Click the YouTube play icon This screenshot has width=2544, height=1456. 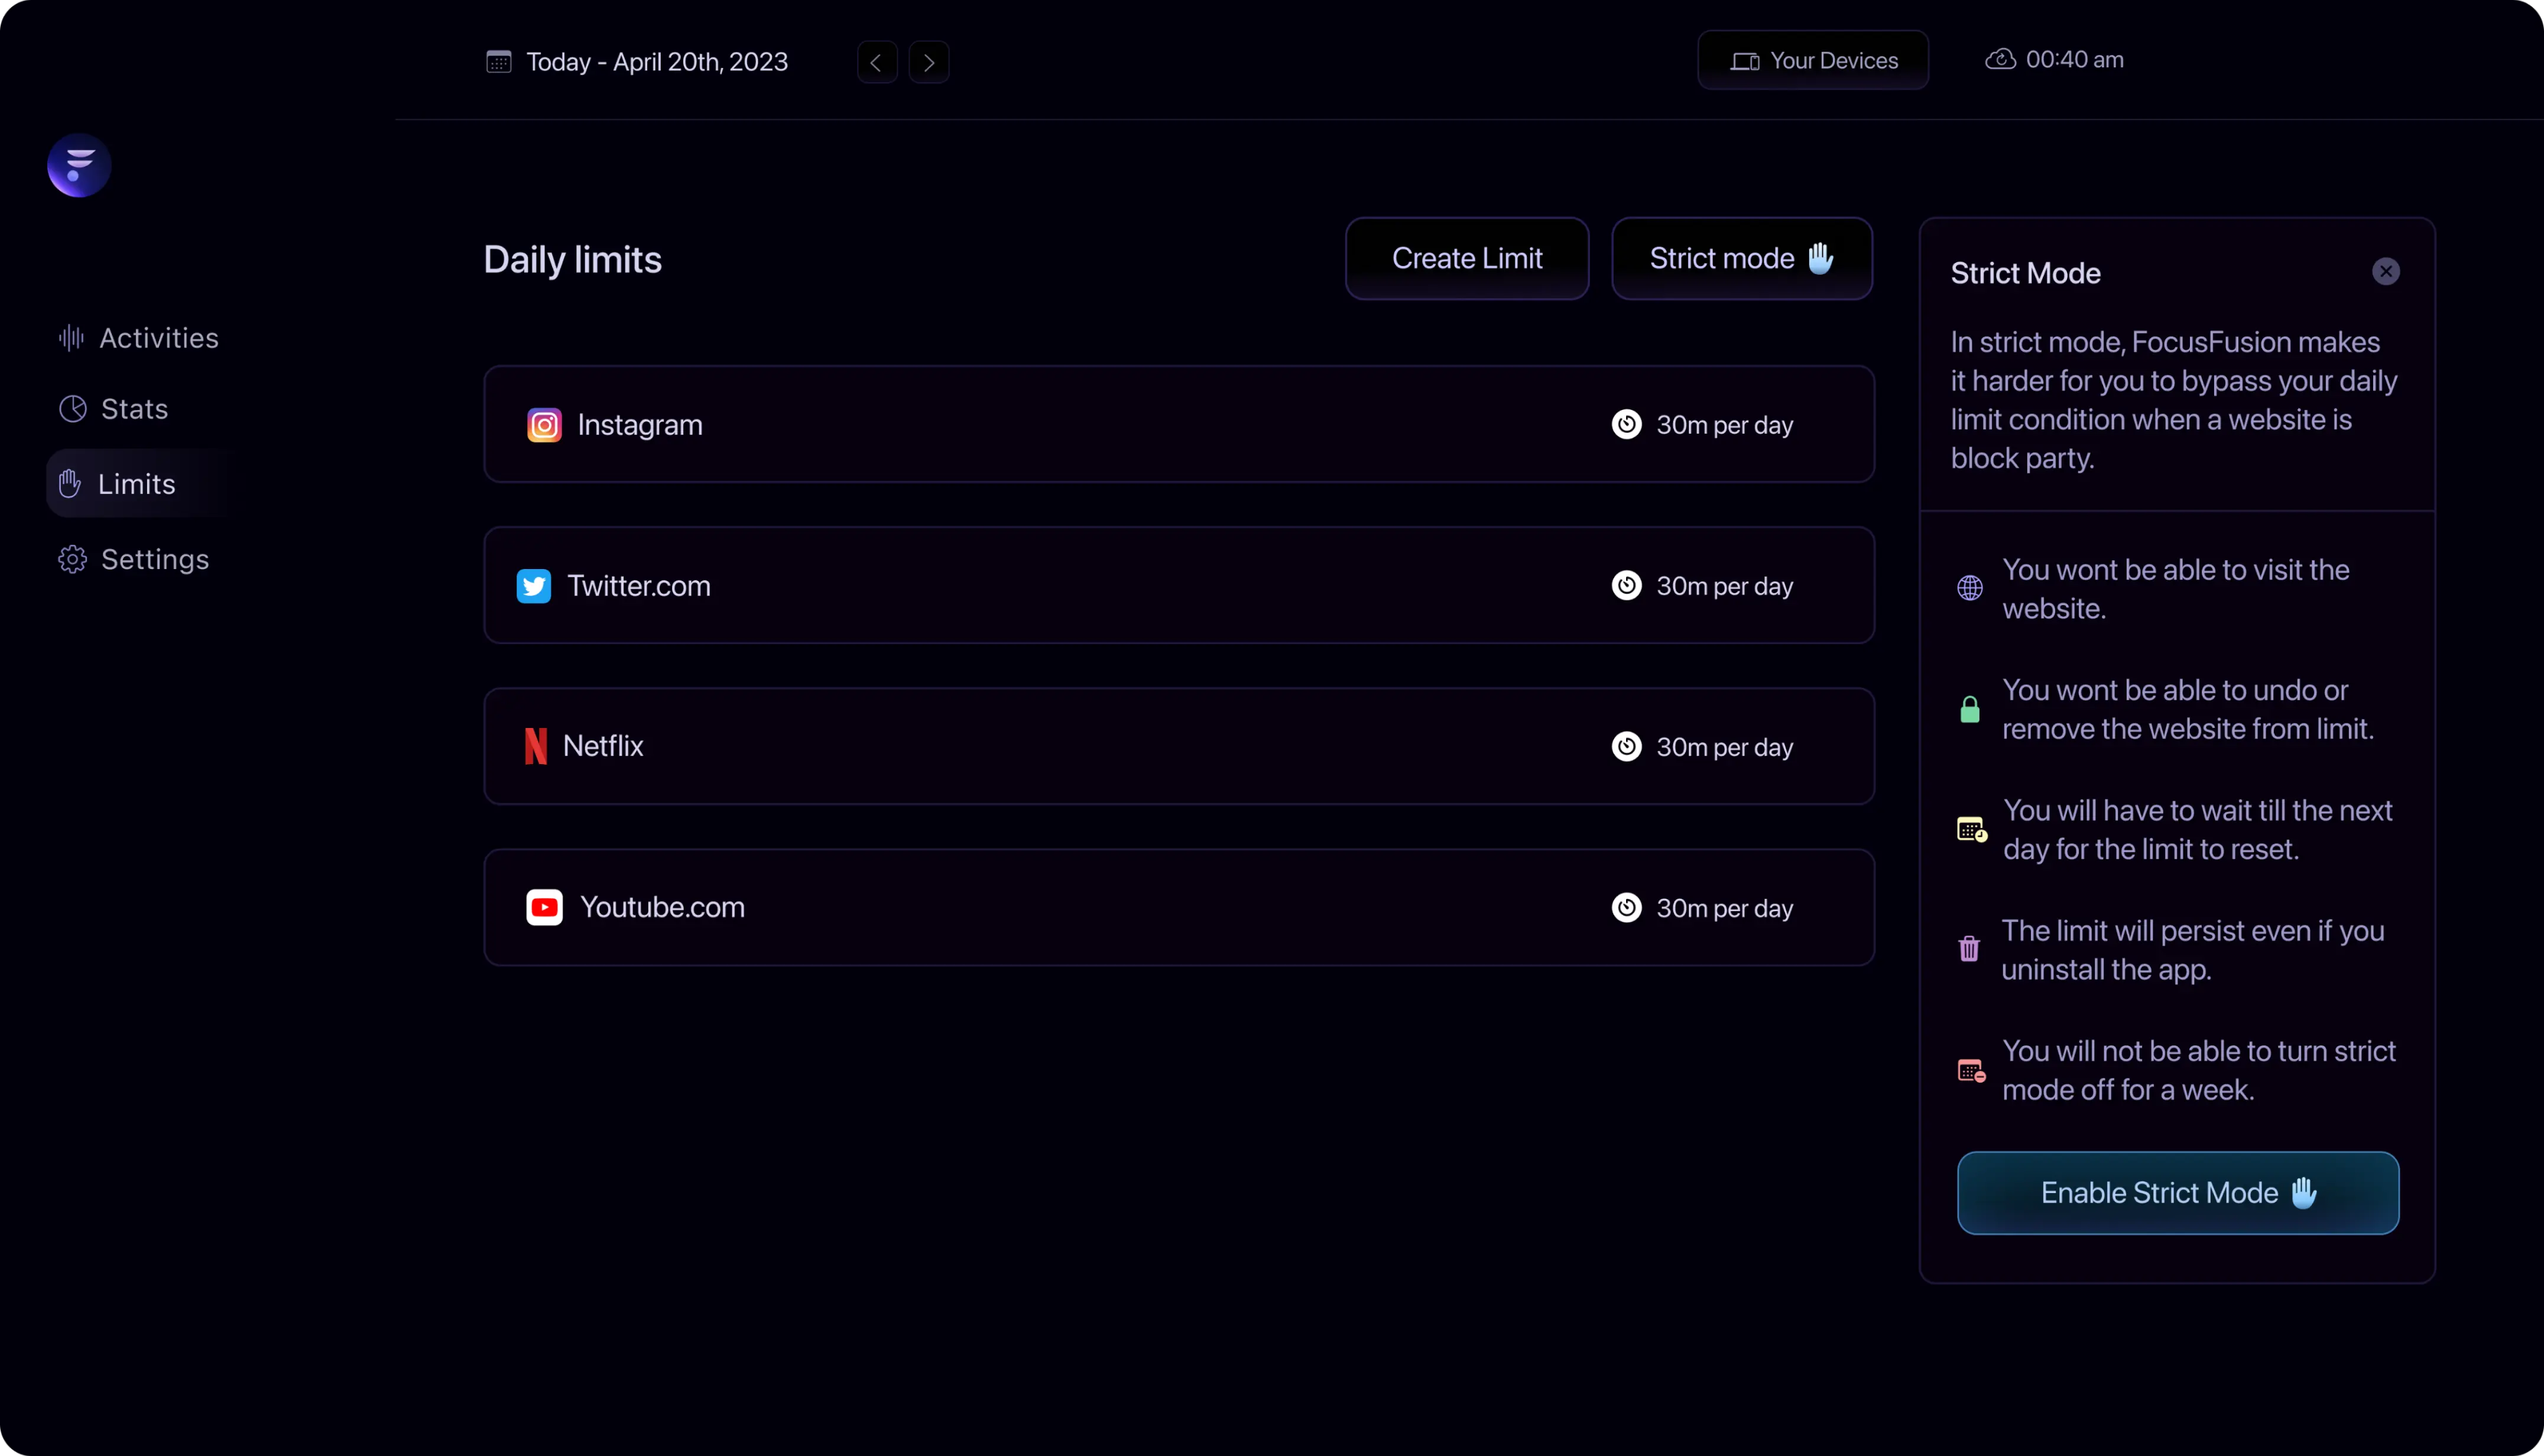(544, 907)
